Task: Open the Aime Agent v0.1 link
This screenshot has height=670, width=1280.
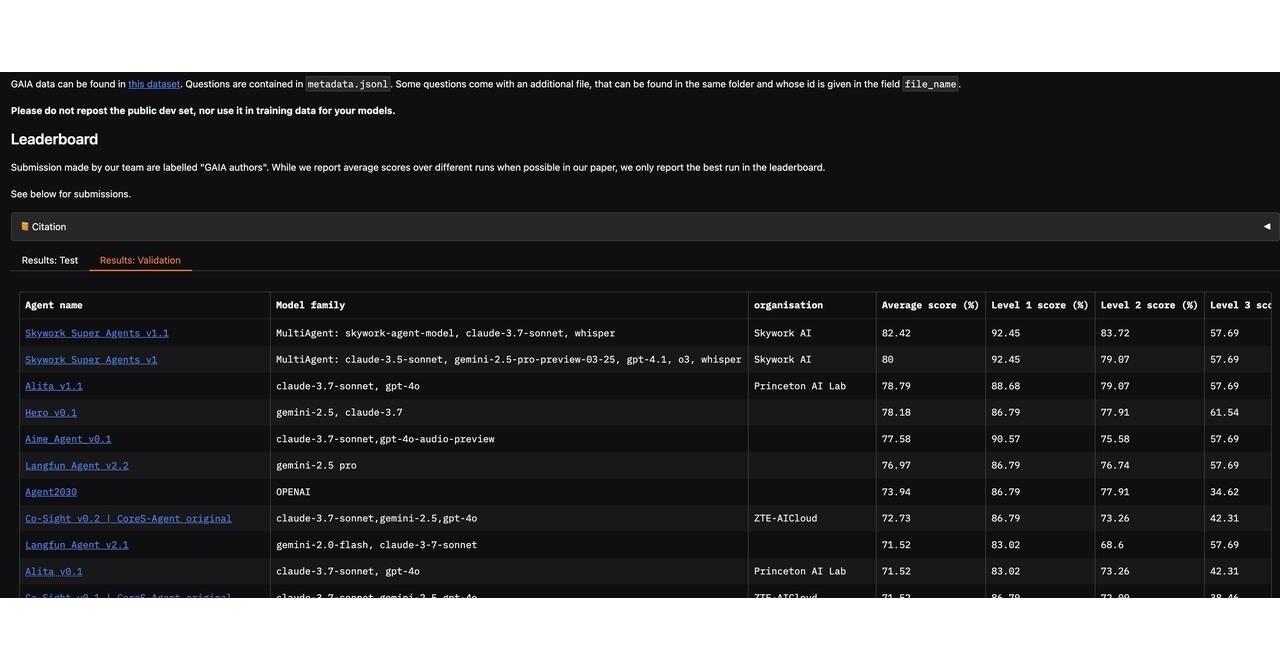Action: click(67, 438)
